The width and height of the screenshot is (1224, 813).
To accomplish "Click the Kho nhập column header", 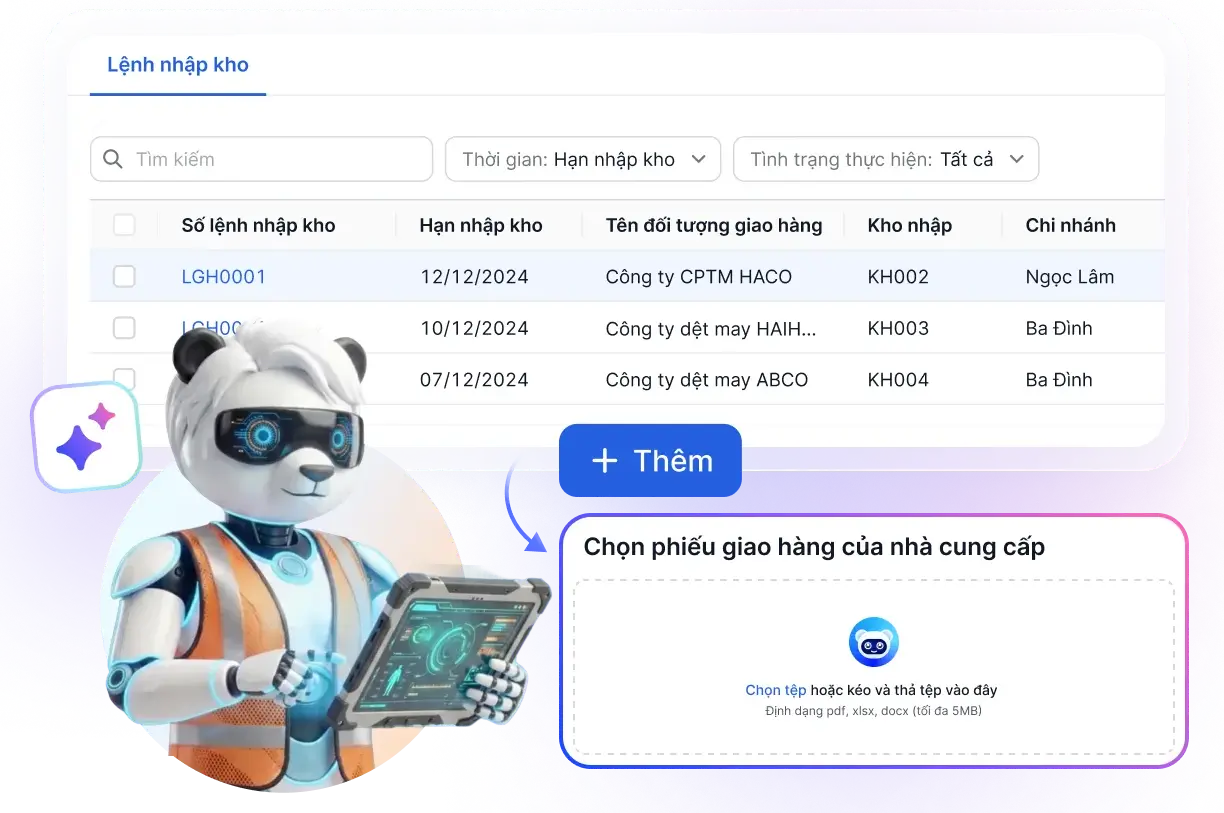I will point(910,225).
